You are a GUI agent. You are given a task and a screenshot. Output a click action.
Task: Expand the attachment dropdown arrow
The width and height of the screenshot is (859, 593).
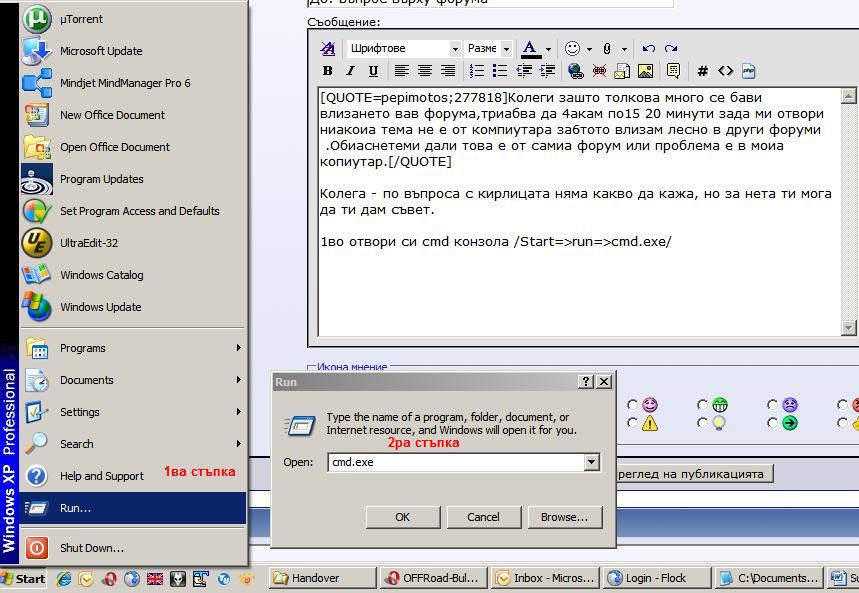click(x=624, y=49)
